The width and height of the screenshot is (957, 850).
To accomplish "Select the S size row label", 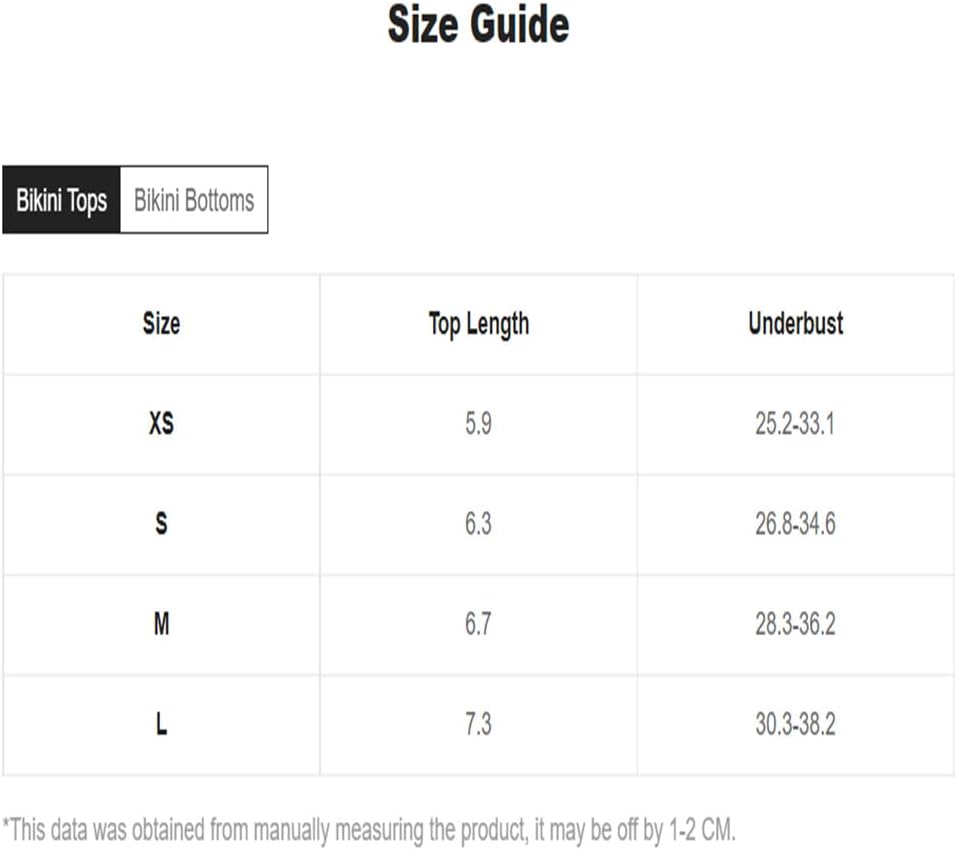I will point(161,524).
